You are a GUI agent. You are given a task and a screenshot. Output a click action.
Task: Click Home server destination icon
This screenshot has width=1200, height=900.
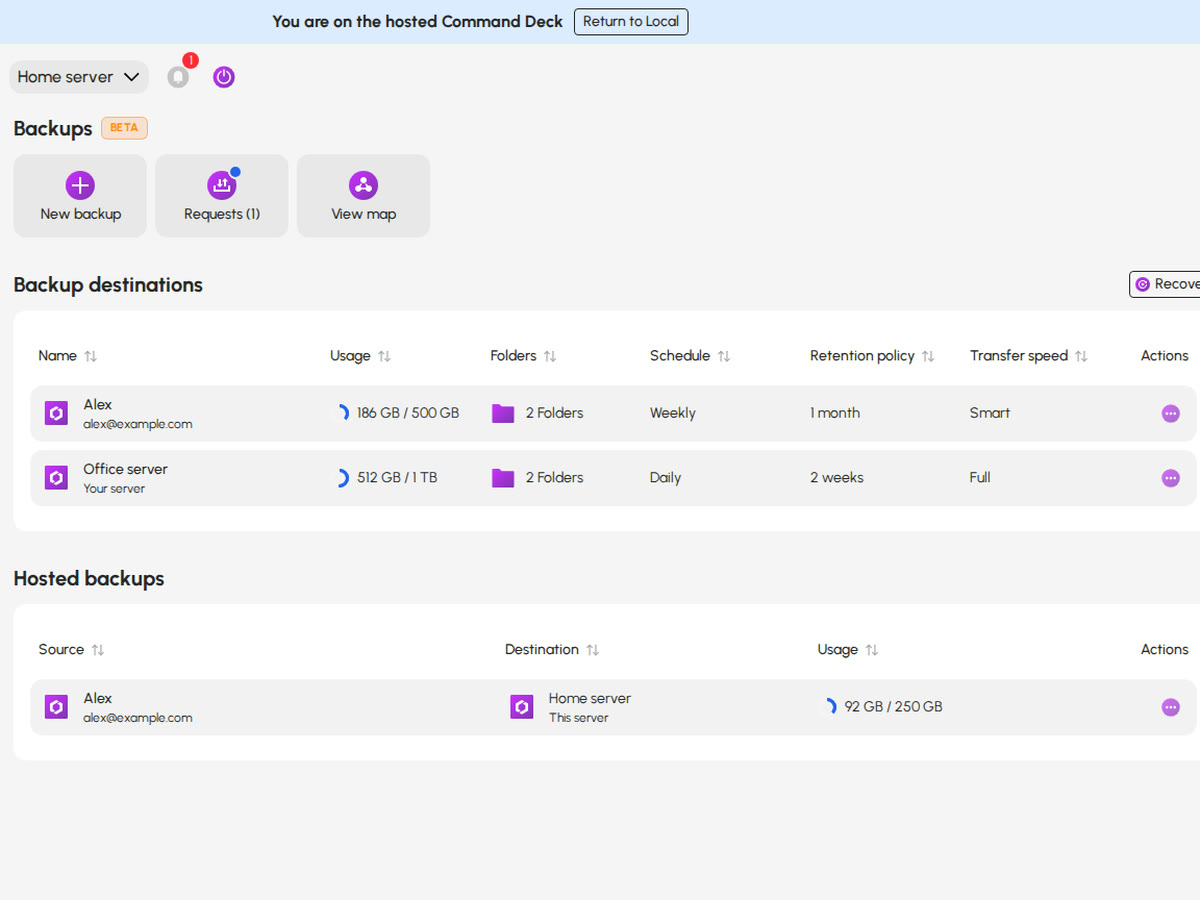(x=522, y=707)
